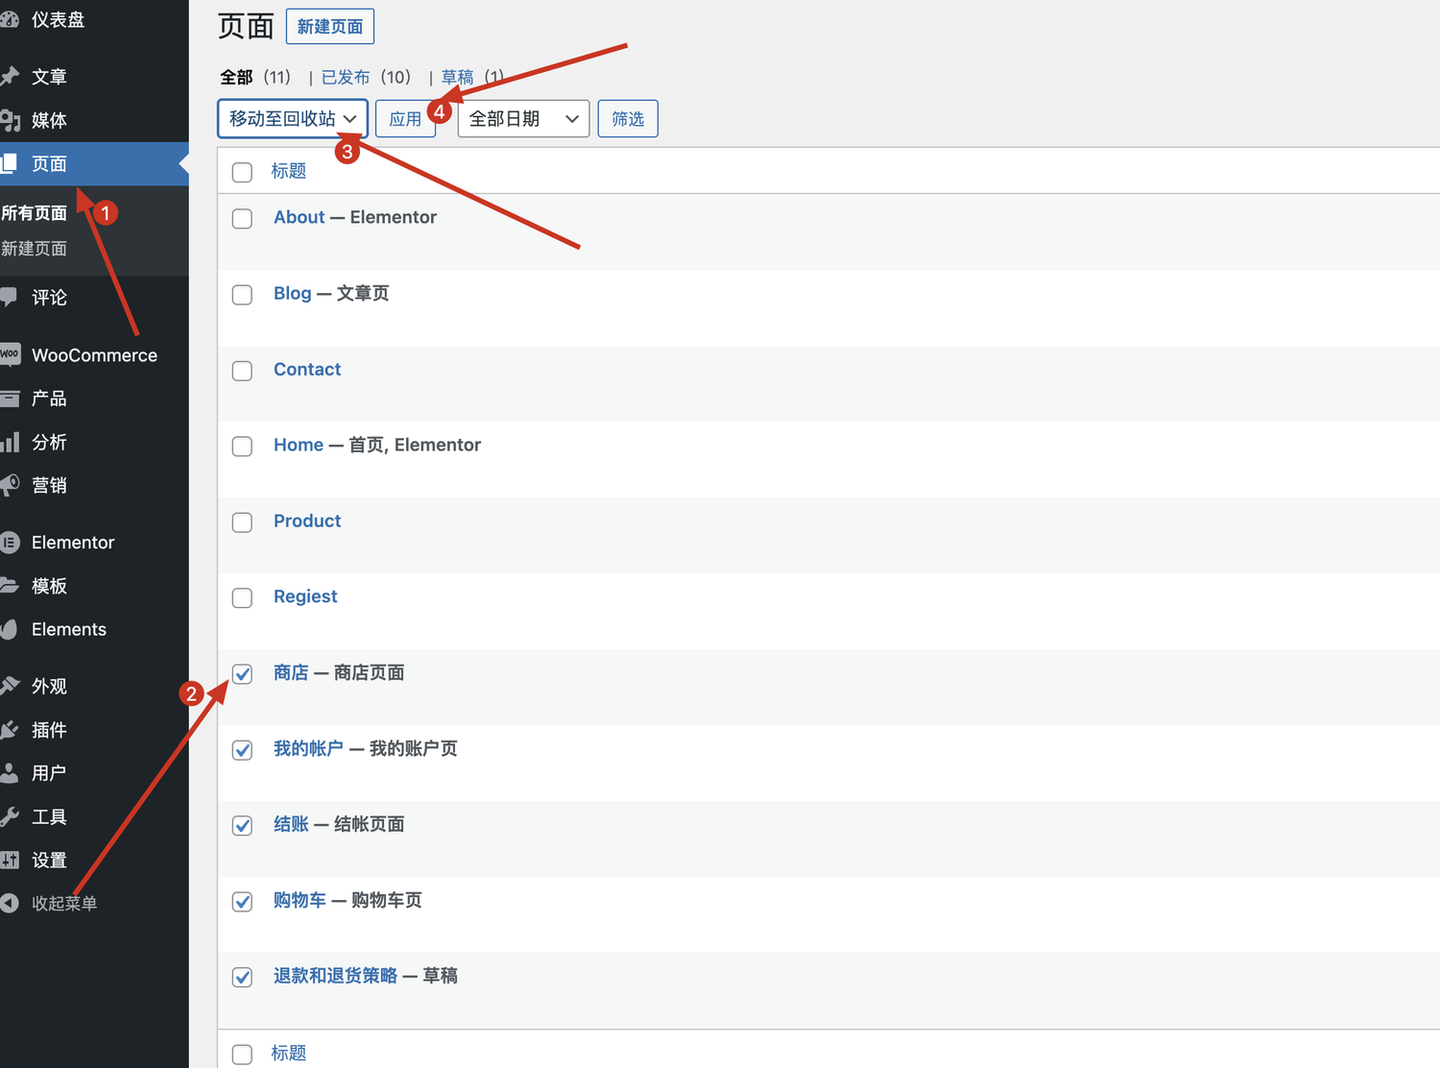Open the 仪表盘 dashboard icon

click(9, 20)
